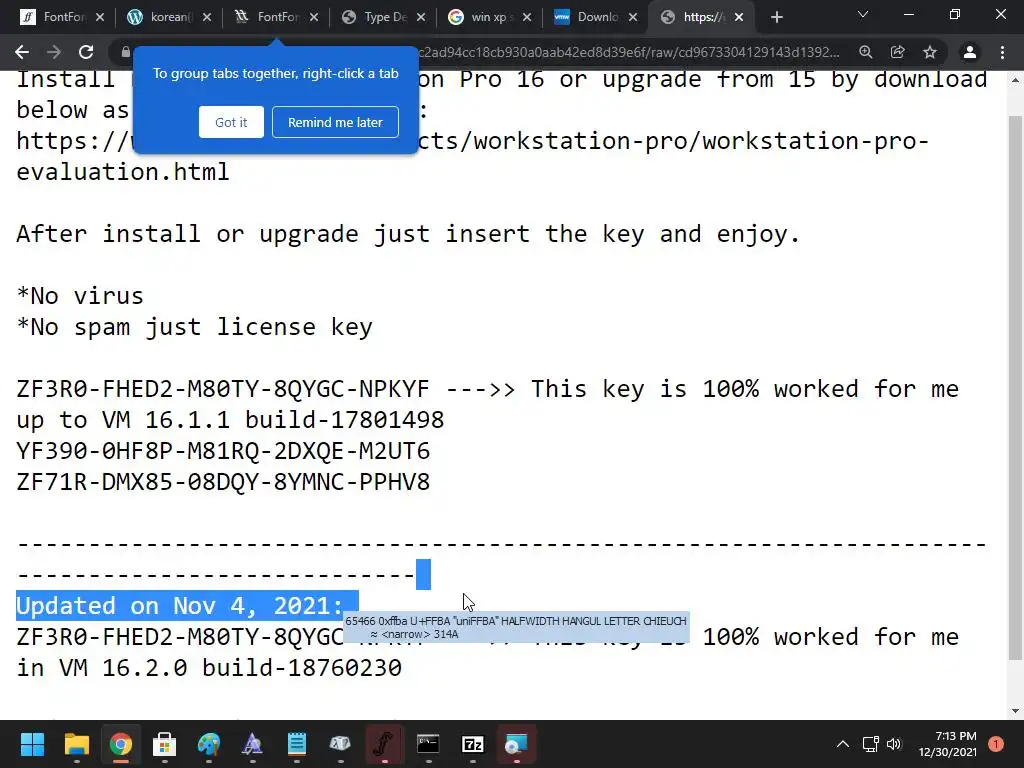The width and height of the screenshot is (1024, 768).
Task: Go back to the previous page
Action: [x=22, y=52]
